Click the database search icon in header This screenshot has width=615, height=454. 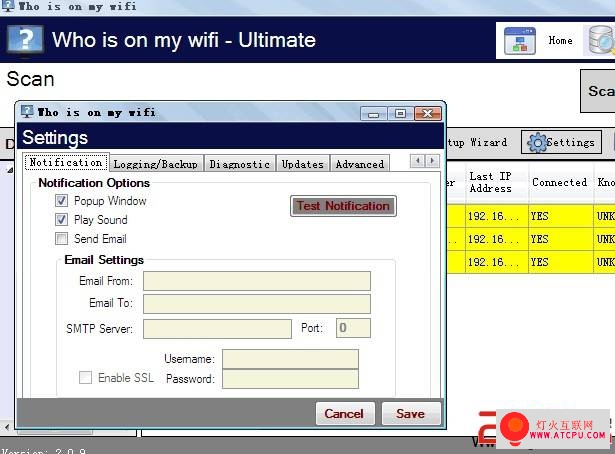(x=600, y=41)
